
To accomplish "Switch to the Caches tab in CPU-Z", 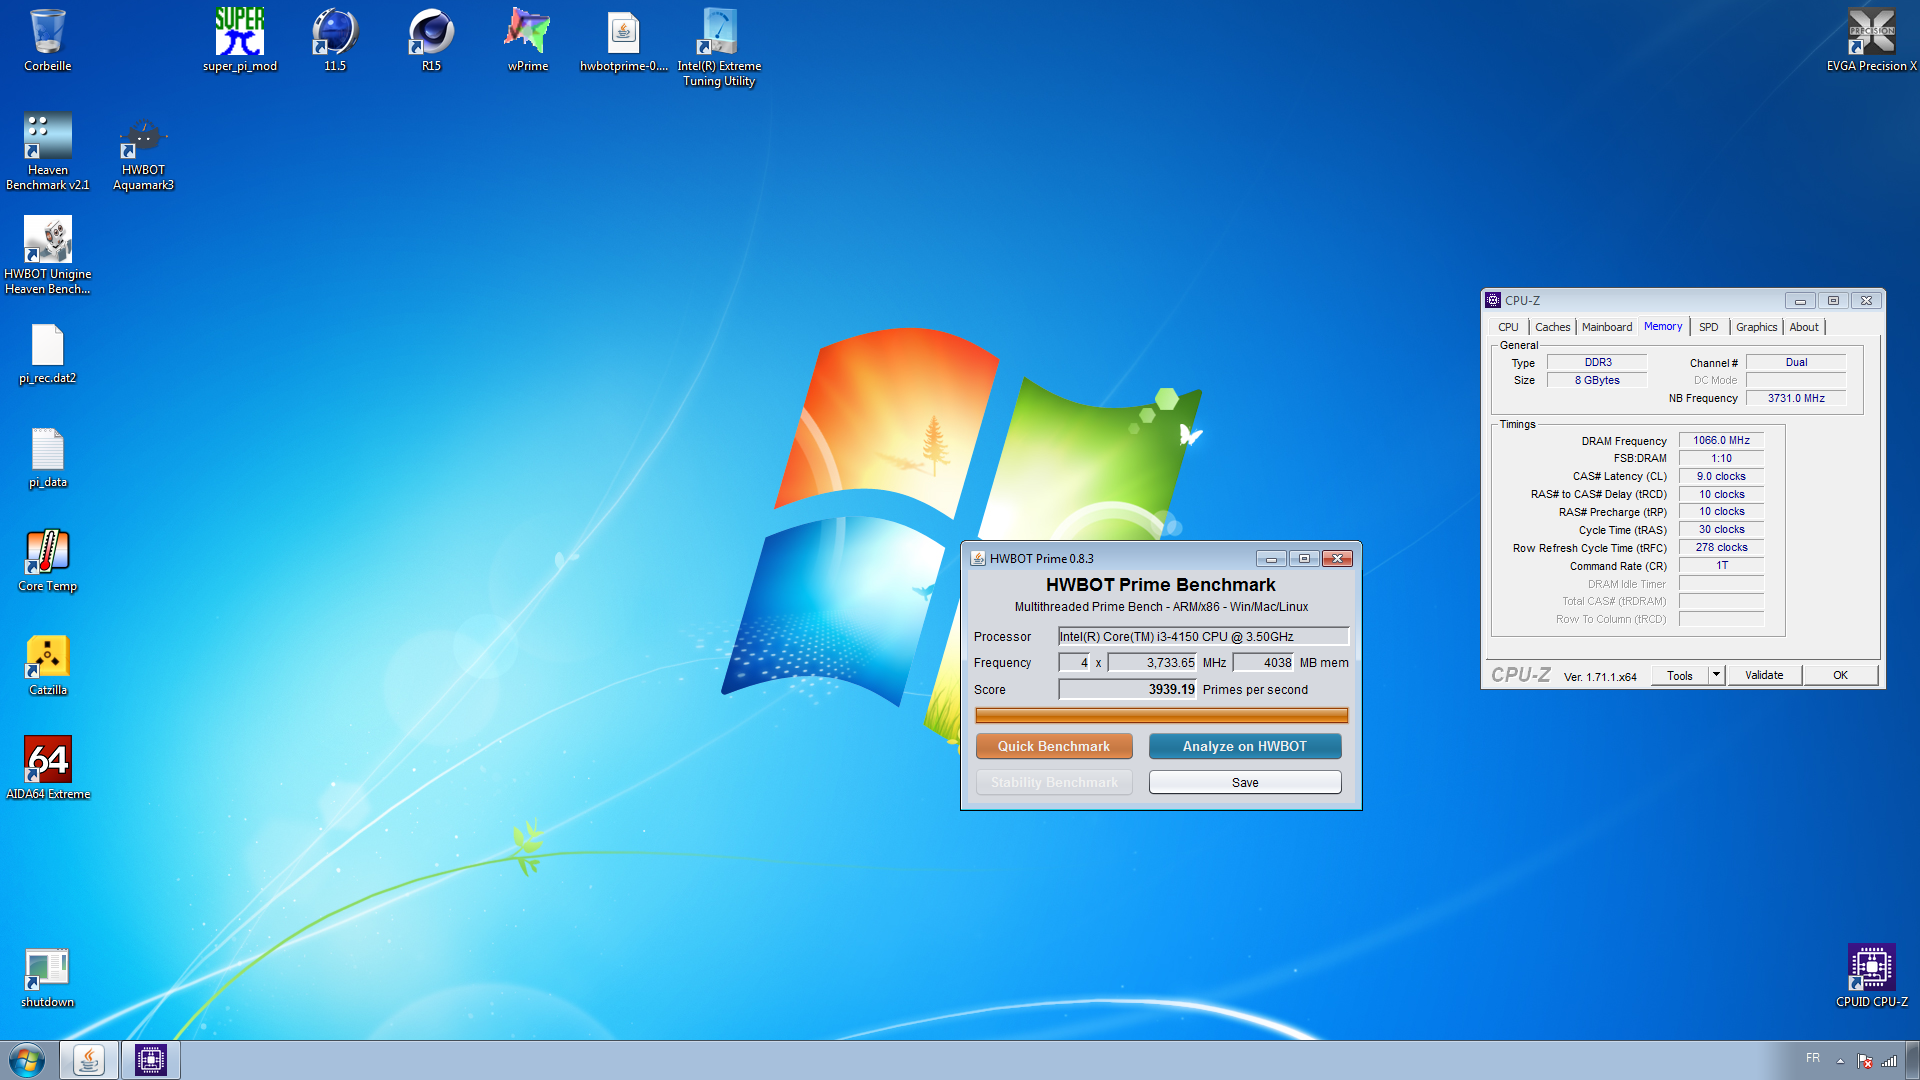I will (1552, 327).
